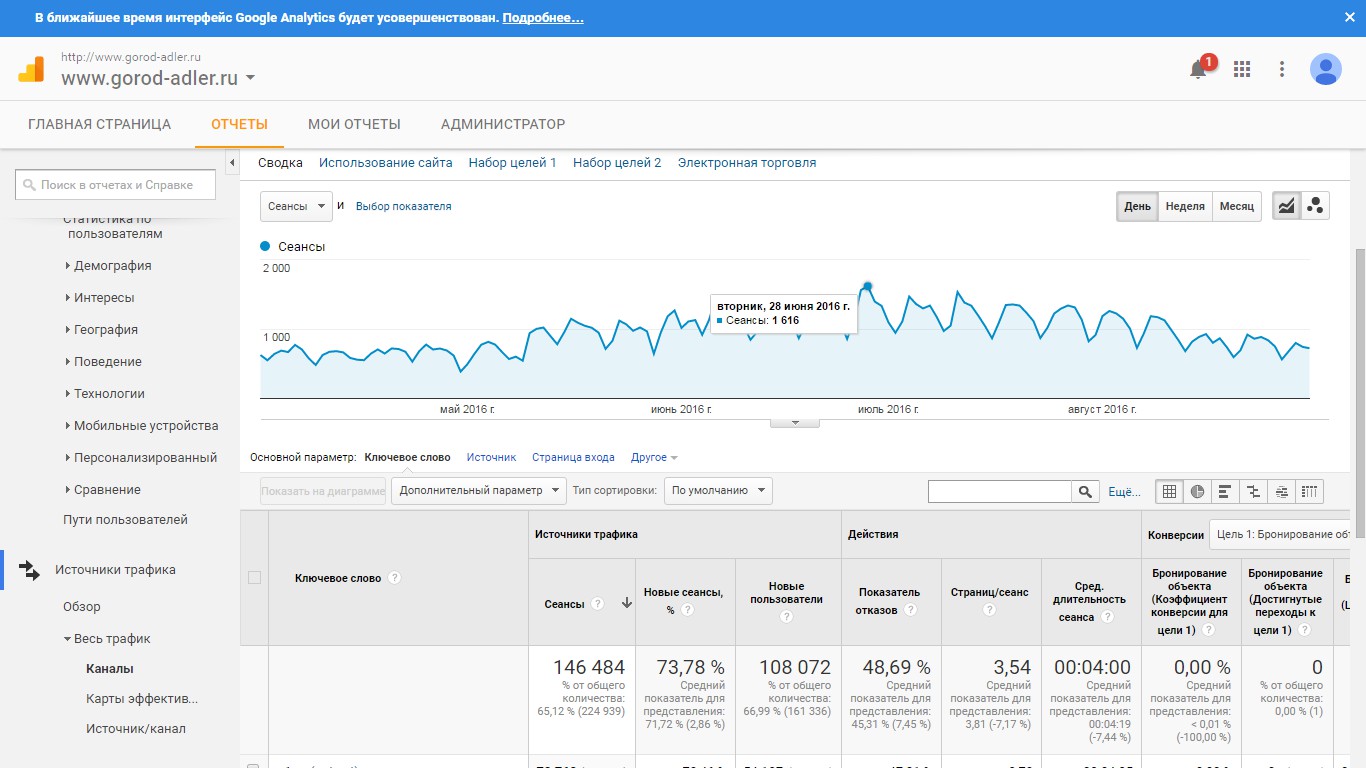Select the pivot table view icon
This screenshot has height=768, width=1366.
pos(1310,491)
